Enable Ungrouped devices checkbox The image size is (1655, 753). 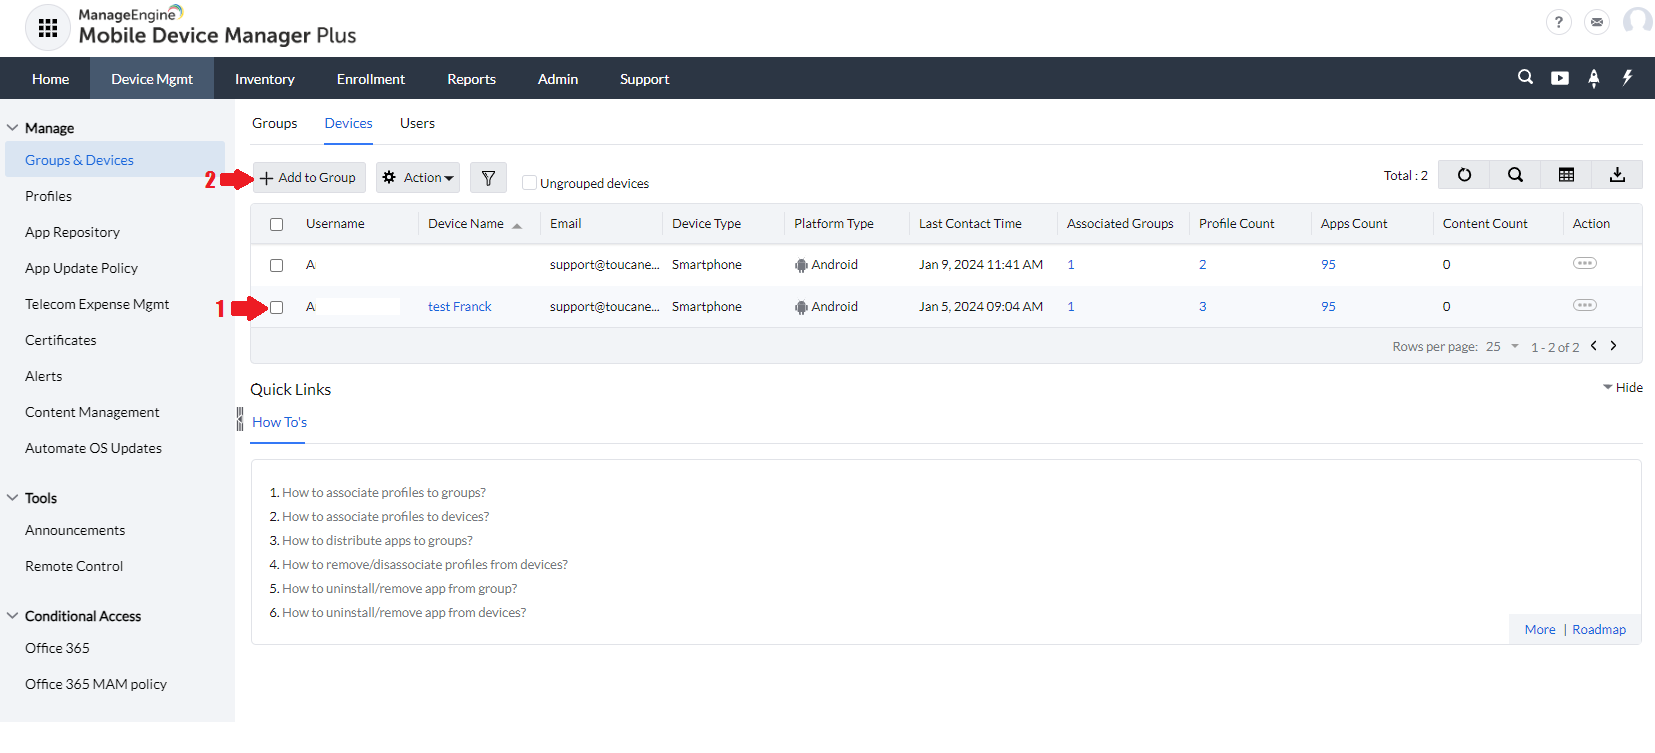point(530,182)
